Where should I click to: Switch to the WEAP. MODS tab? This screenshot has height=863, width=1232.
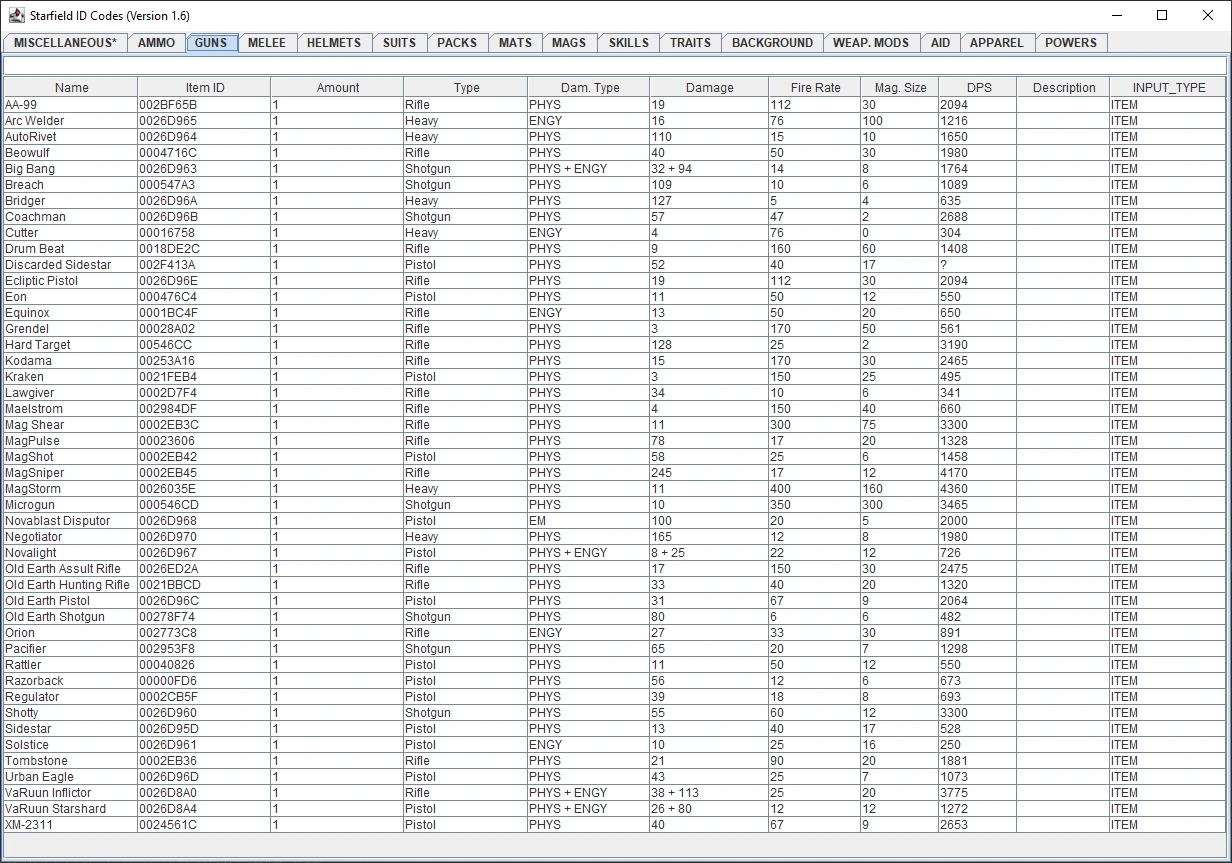click(x=871, y=43)
